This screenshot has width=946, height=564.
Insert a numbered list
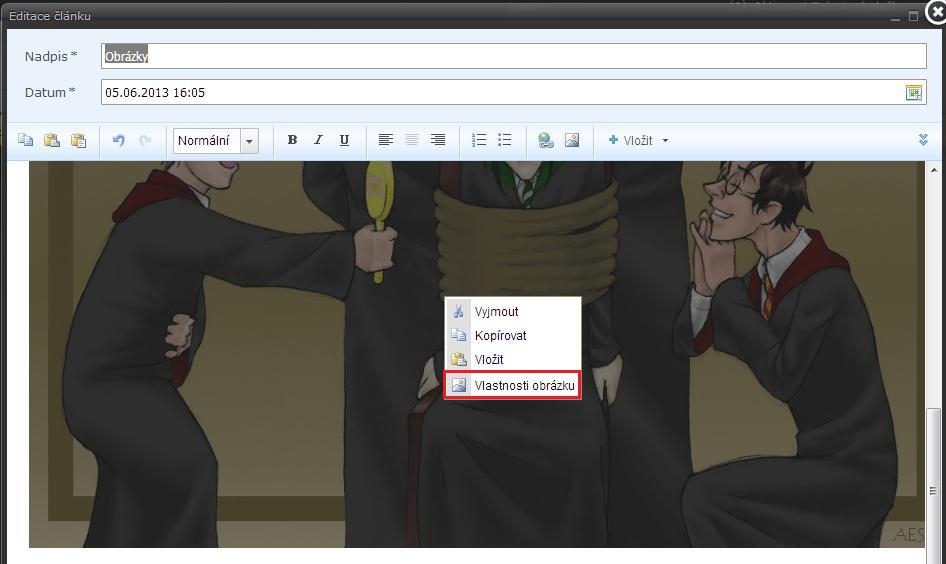pos(479,141)
